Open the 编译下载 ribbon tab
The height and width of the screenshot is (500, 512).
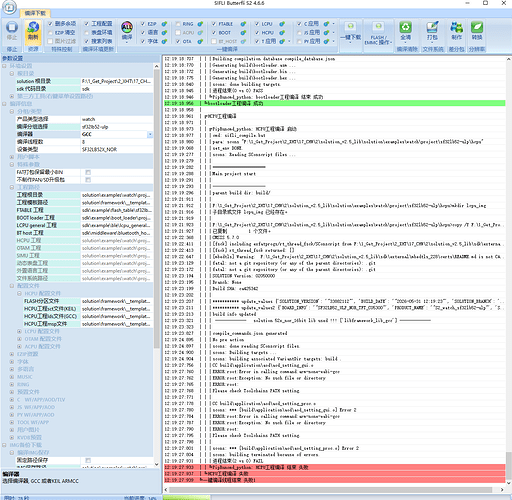pos(35,13)
